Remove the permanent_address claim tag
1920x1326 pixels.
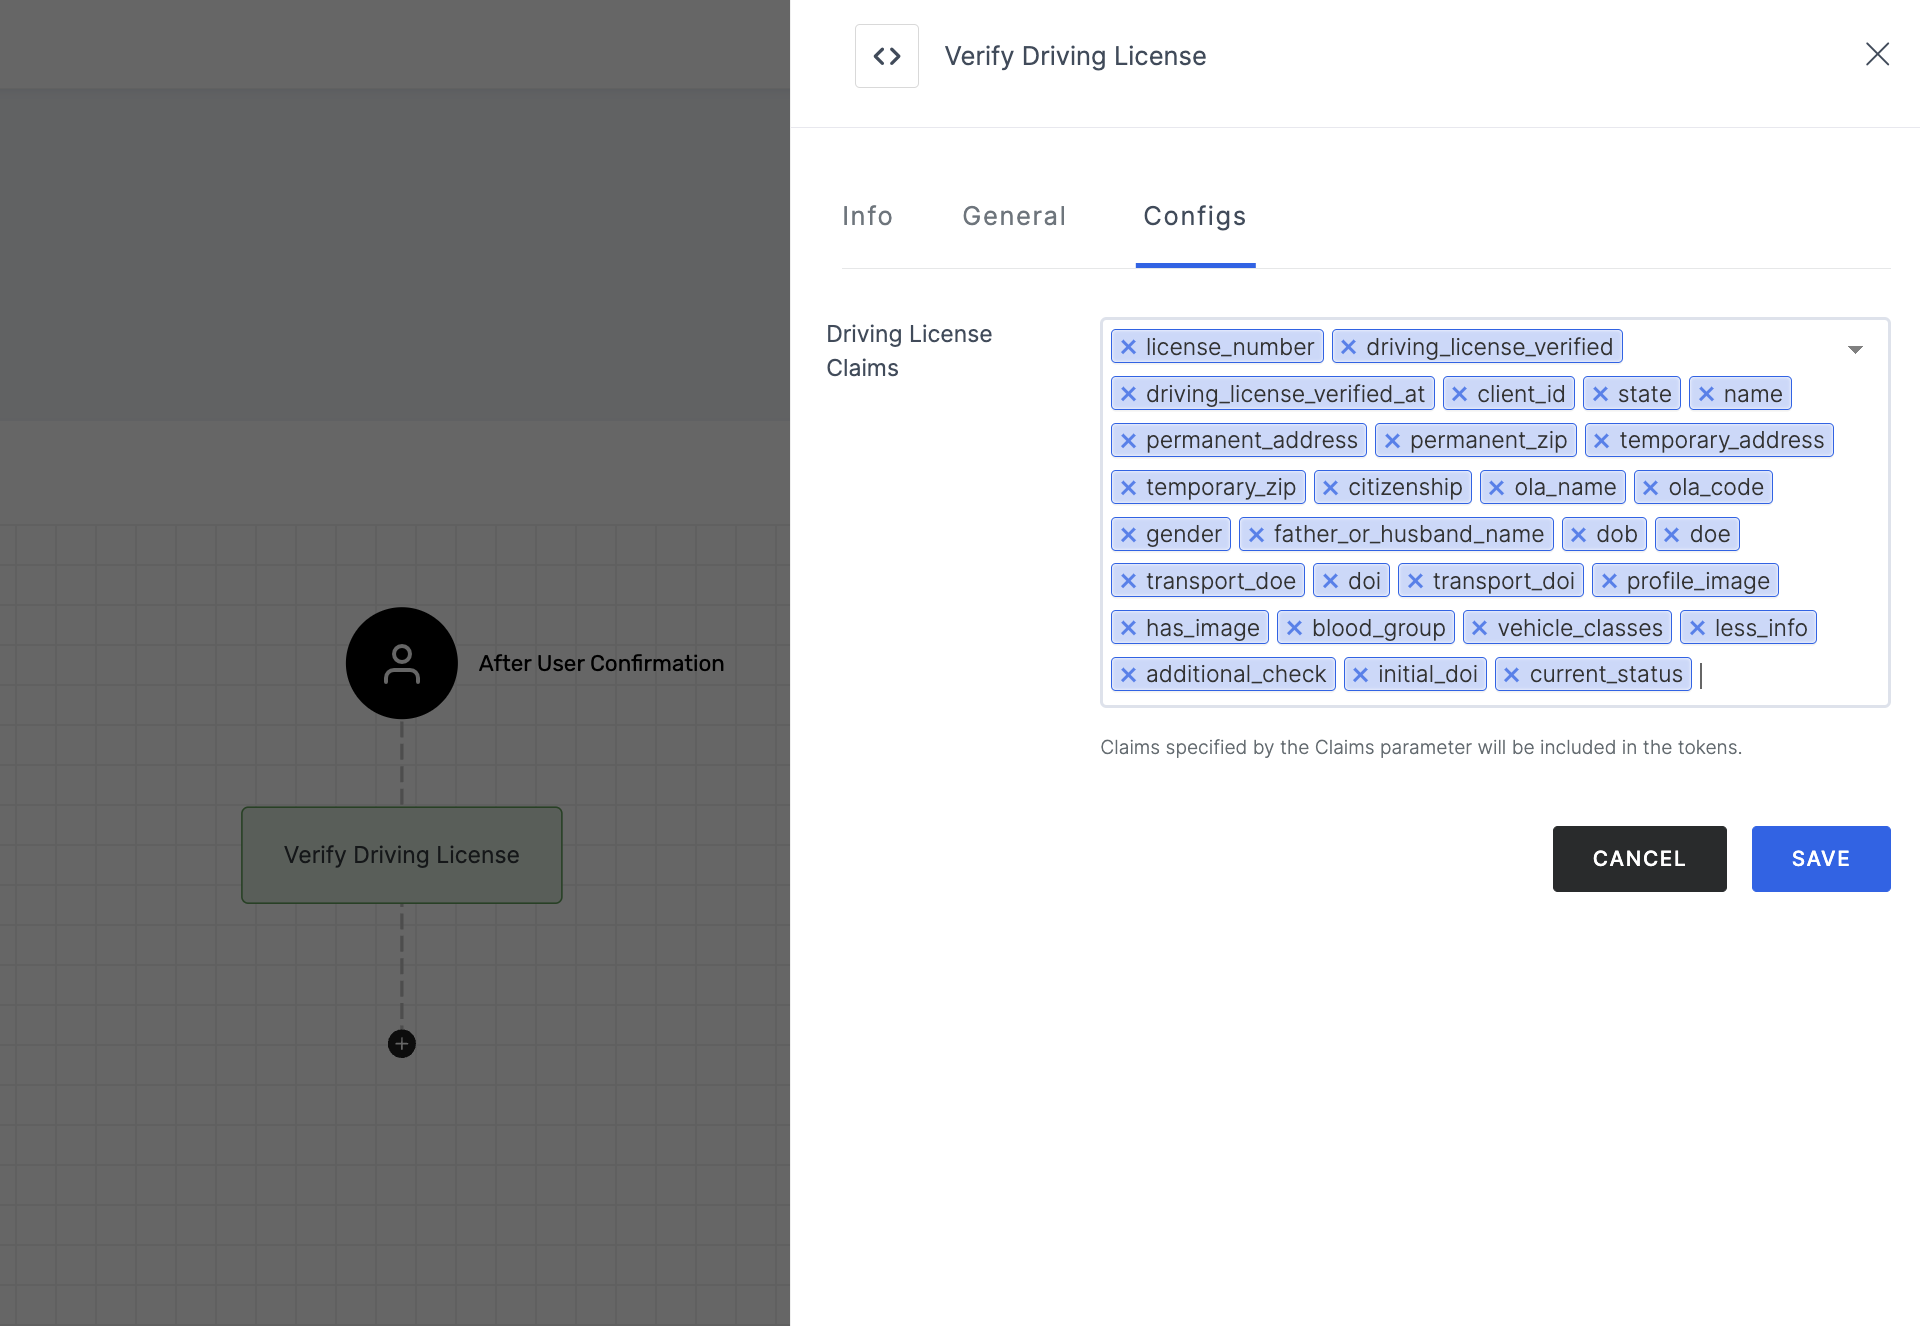pos(1128,441)
